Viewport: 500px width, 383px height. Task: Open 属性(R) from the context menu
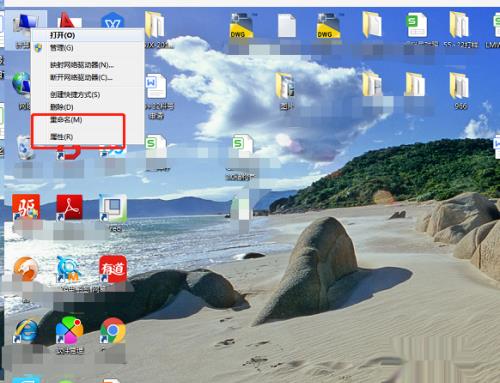(61, 137)
